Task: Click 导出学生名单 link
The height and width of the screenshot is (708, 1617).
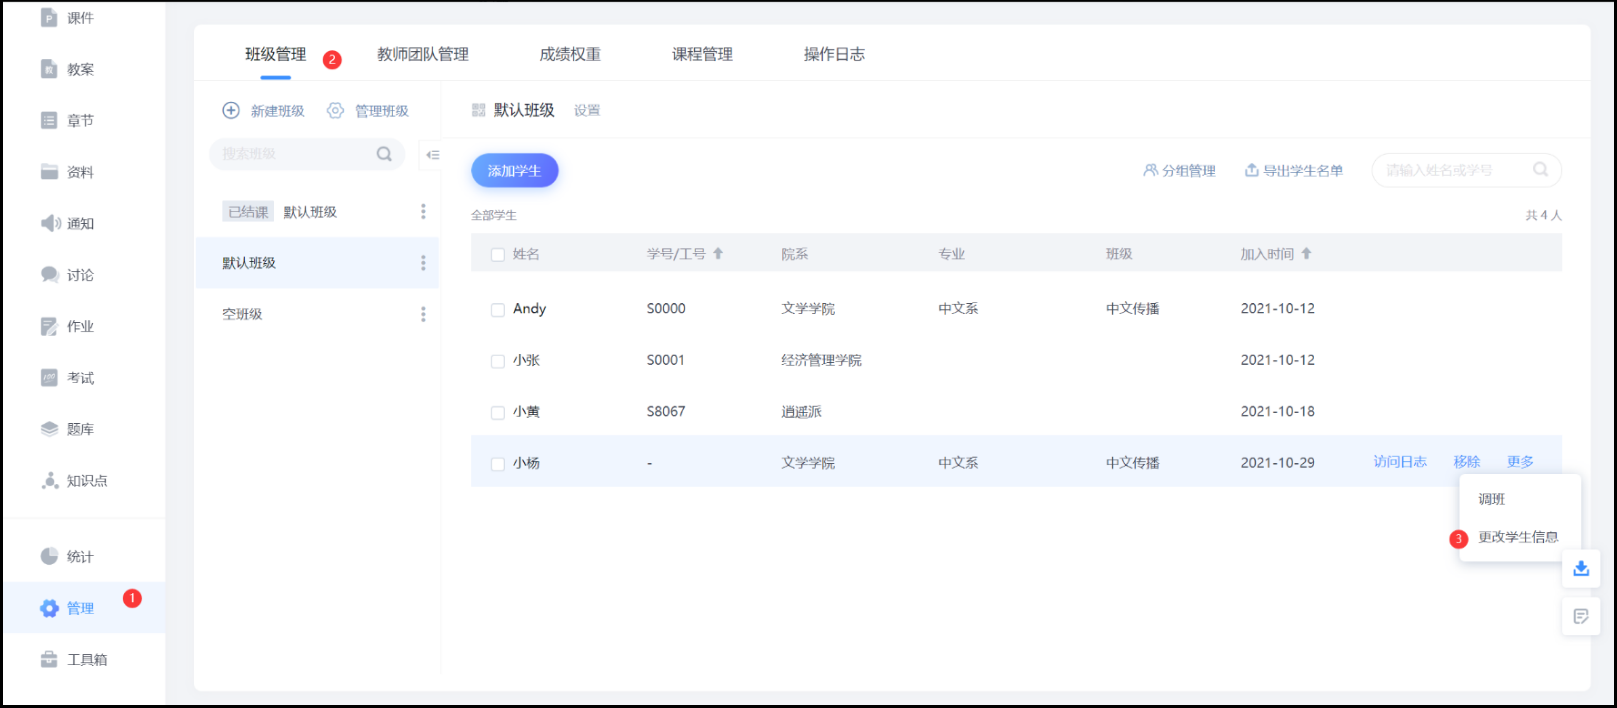Action: (x=1293, y=171)
